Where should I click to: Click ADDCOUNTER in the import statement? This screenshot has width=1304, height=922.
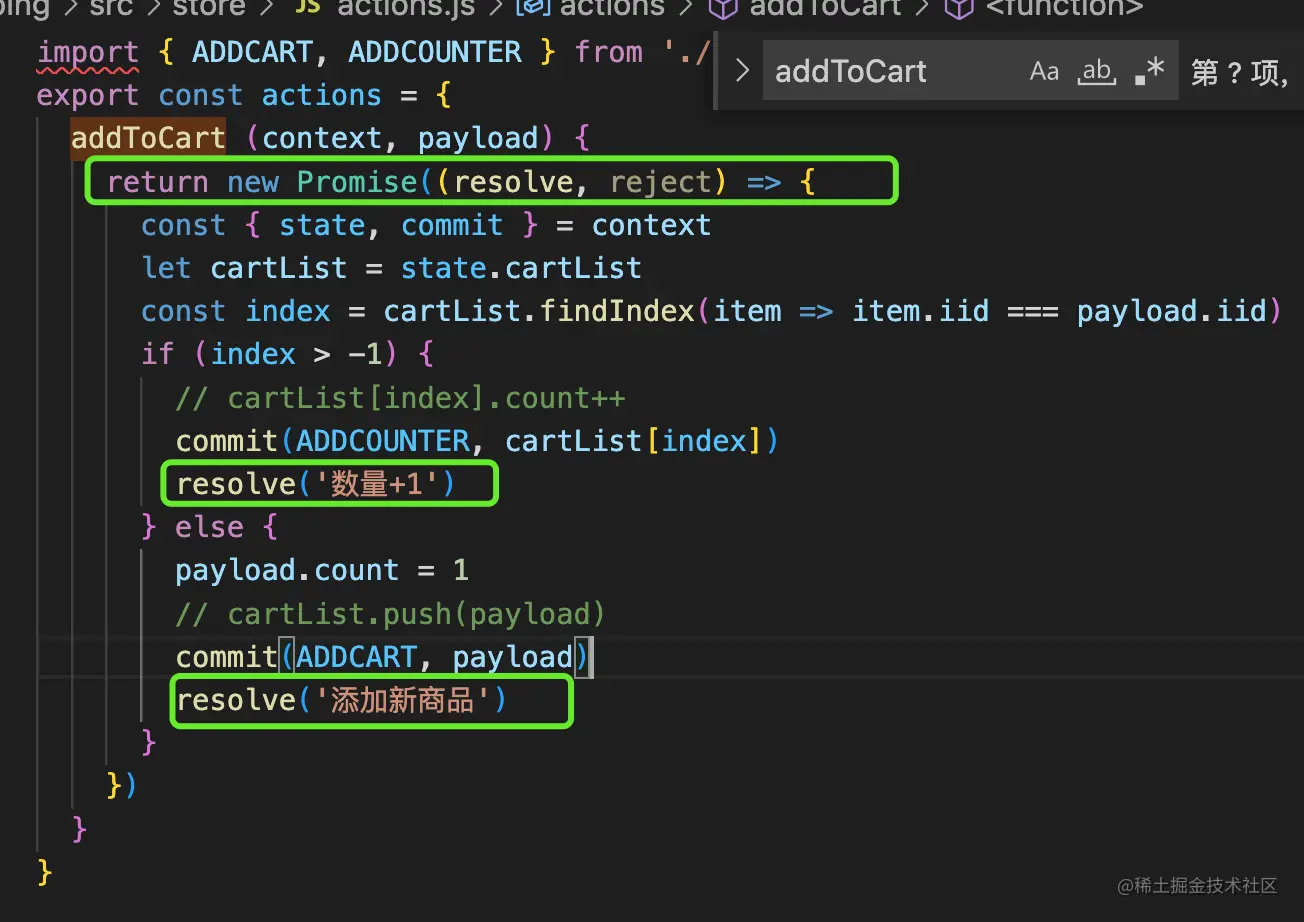tap(434, 52)
